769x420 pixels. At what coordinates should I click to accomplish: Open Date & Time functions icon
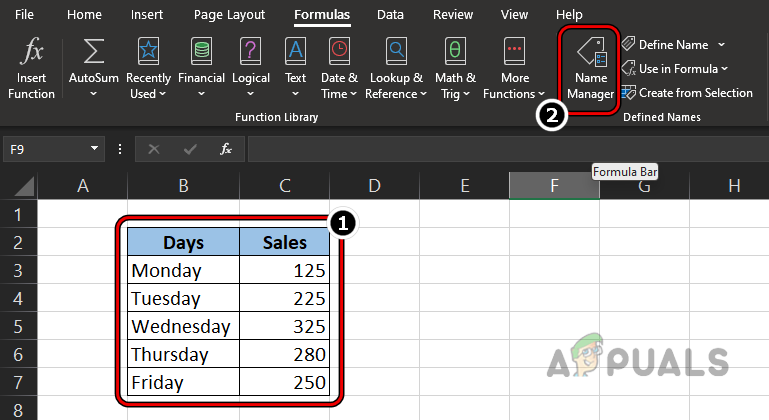[x=339, y=50]
